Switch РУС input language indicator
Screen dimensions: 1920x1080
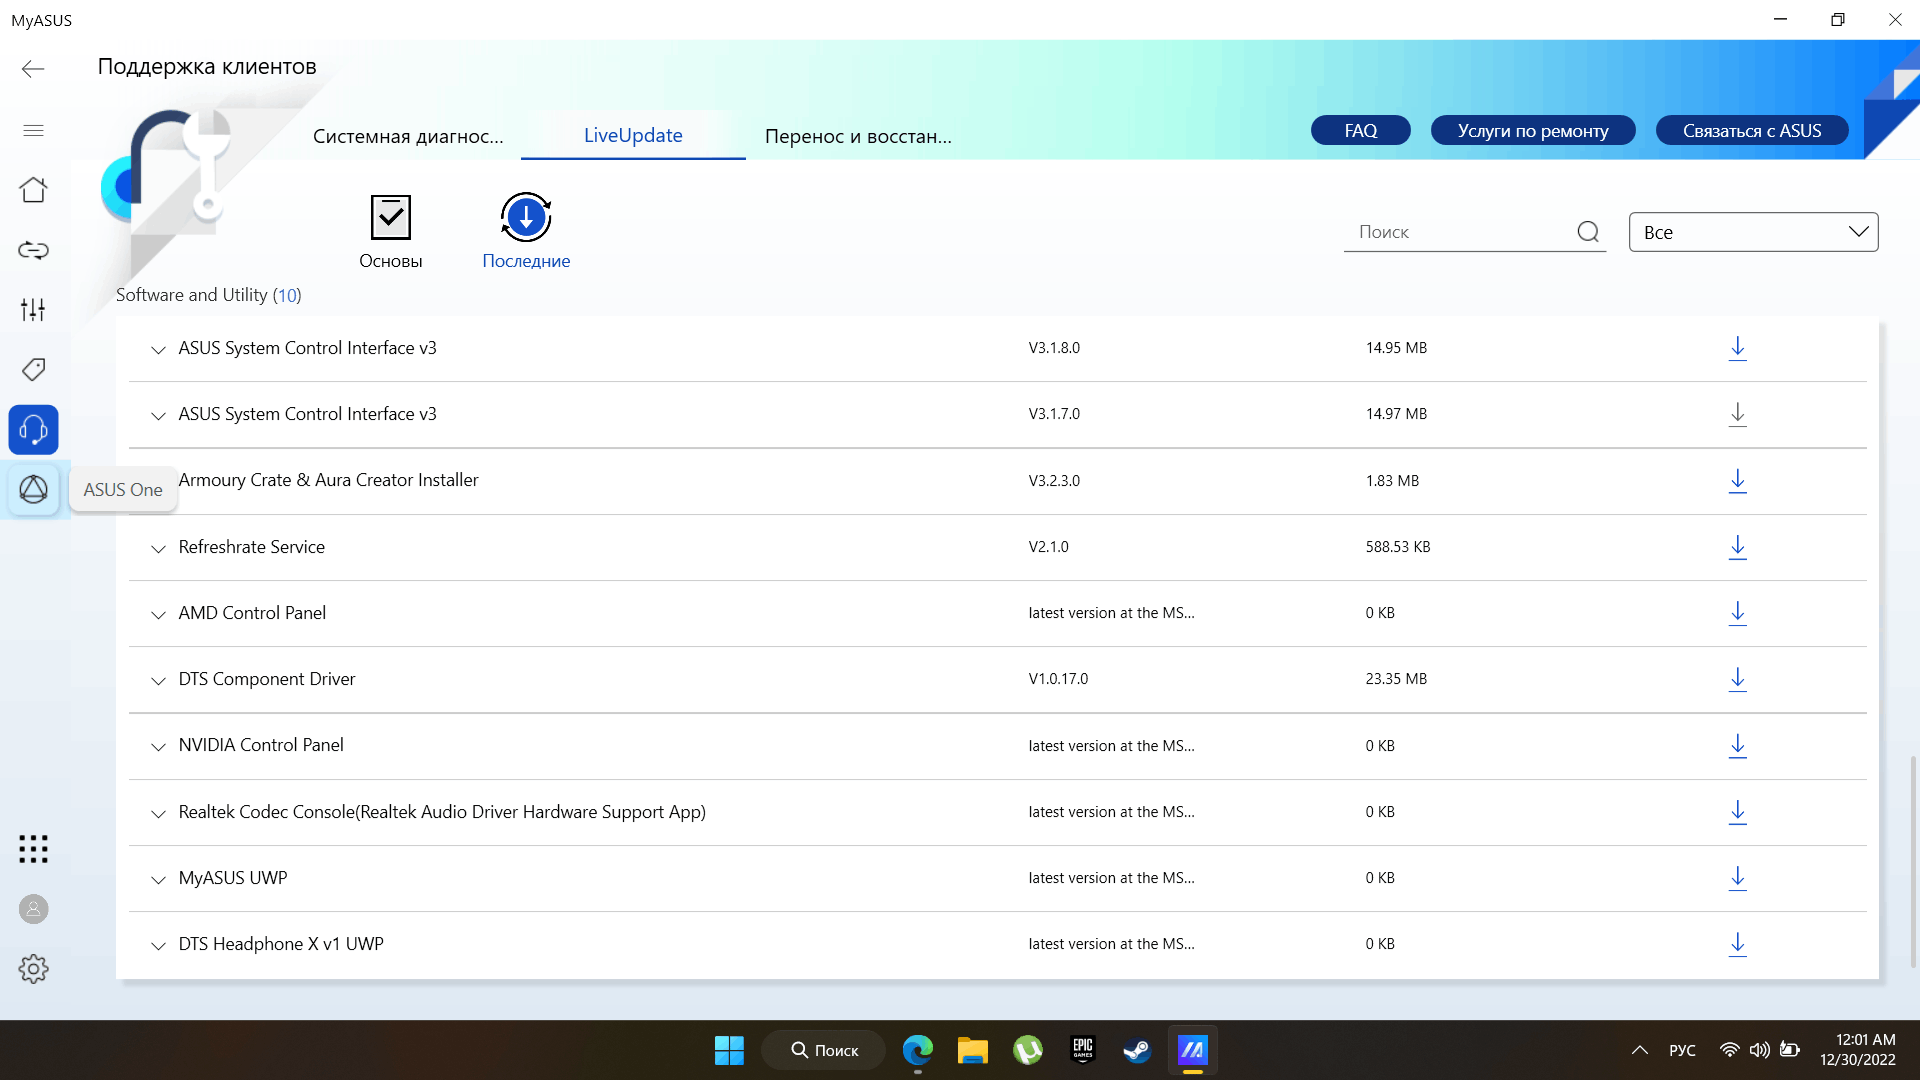click(1682, 1050)
